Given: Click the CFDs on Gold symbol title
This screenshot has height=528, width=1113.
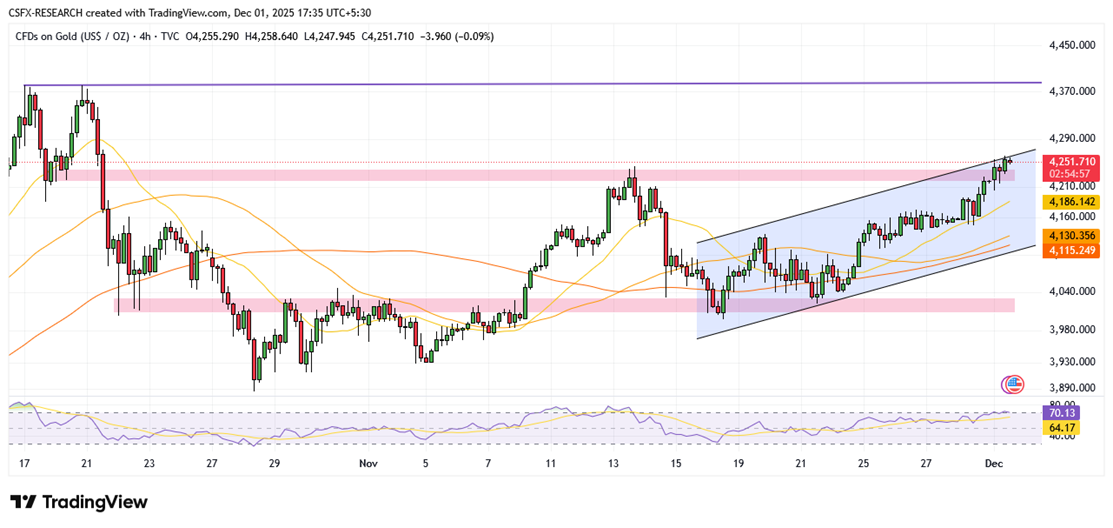Looking at the screenshot, I should click(x=76, y=37).
